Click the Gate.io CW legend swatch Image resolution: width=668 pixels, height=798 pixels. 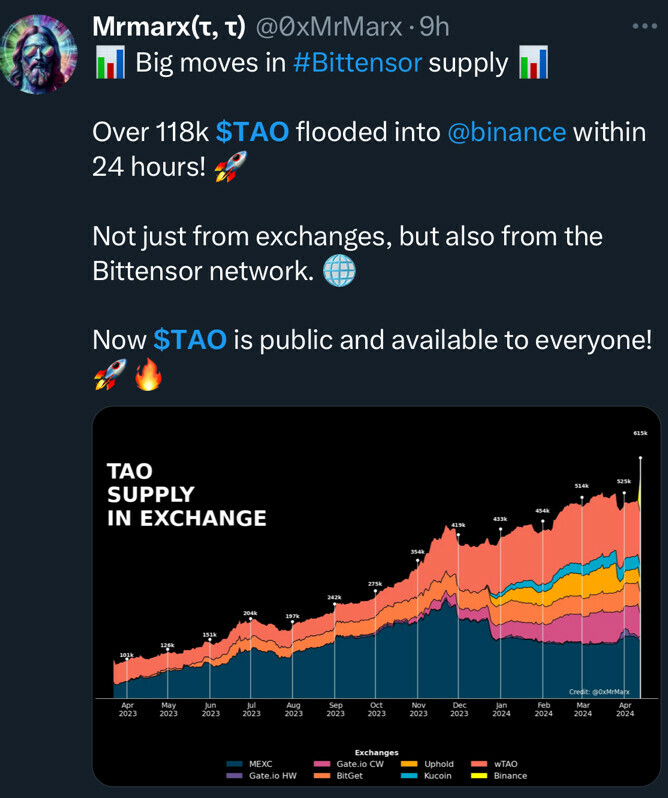(320, 764)
